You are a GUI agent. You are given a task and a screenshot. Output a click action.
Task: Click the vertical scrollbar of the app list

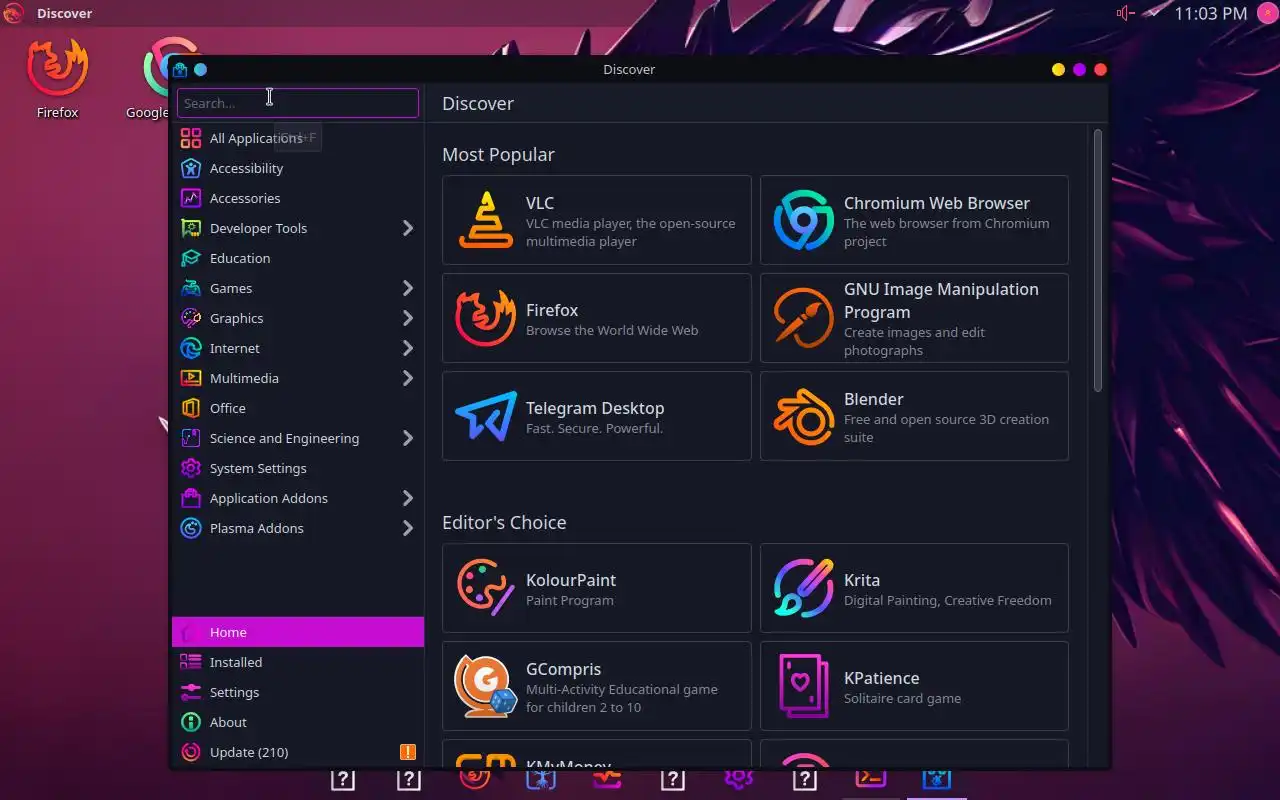1098,260
